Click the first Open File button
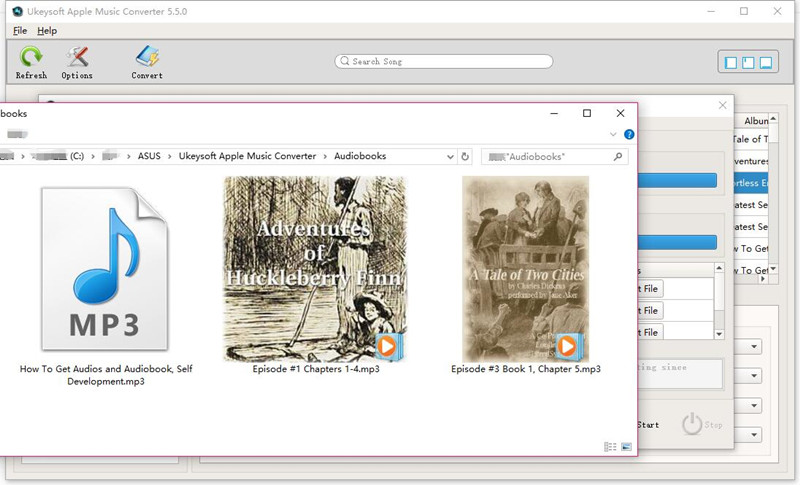Screen dimensions: 800x485 point(650,289)
